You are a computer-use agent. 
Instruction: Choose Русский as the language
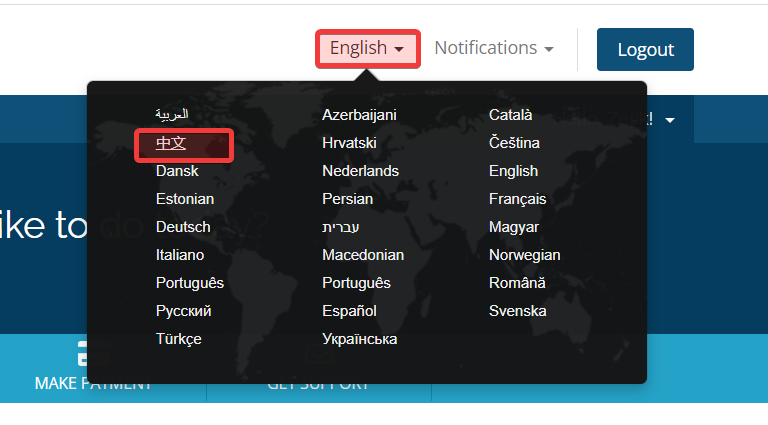183,311
